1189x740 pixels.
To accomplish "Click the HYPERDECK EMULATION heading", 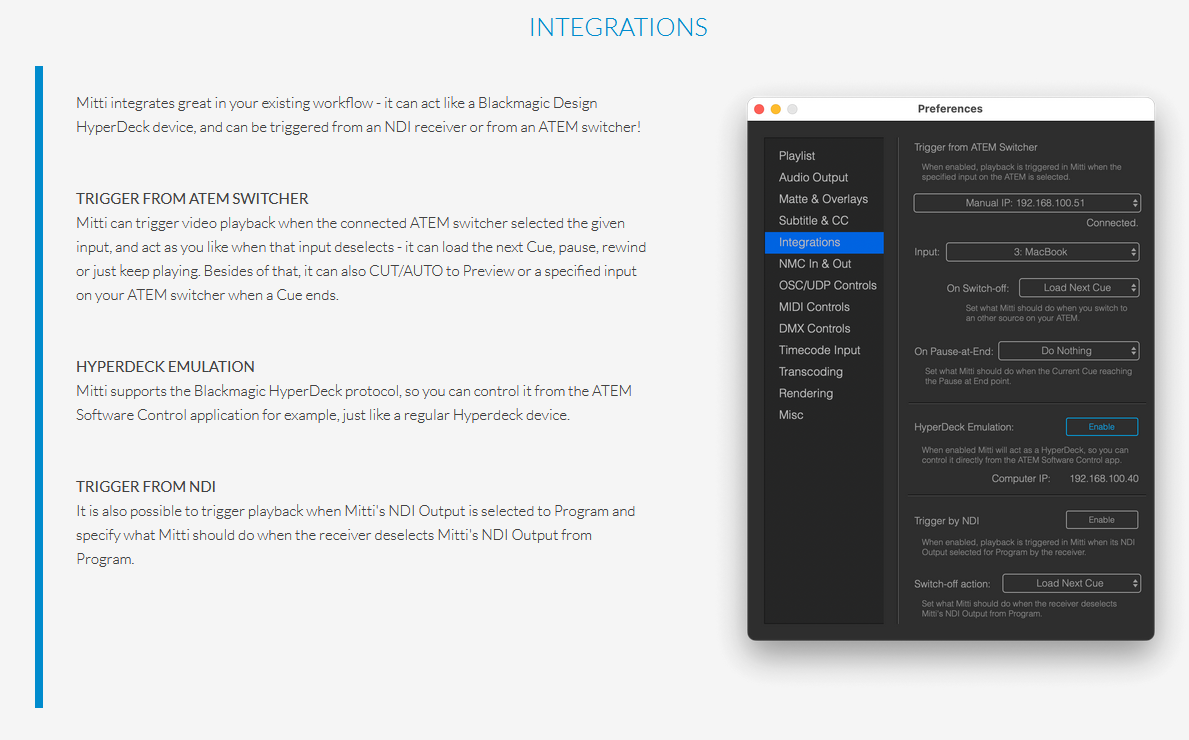I will click(165, 367).
